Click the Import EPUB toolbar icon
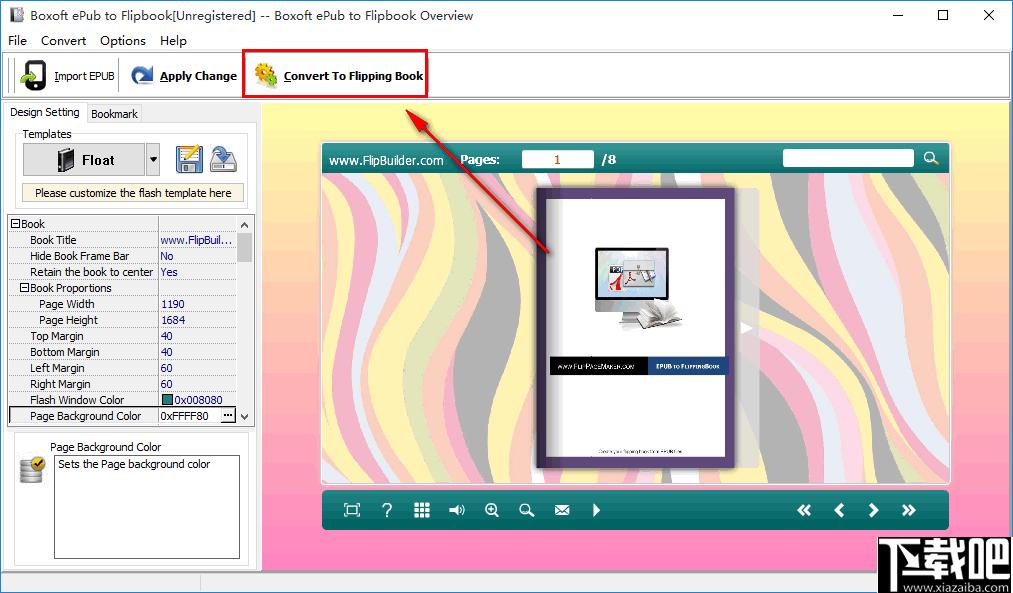1013x593 pixels. pos(33,75)
